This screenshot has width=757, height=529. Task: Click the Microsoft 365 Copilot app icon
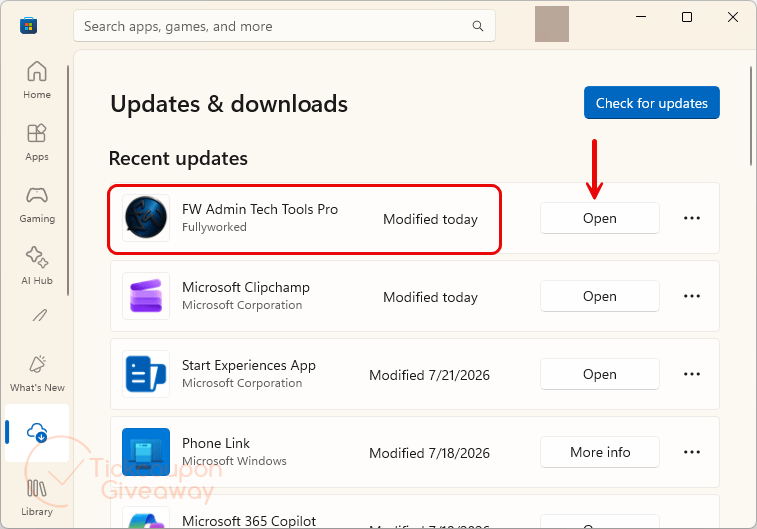pyautogui.click(x=146, y=519)
